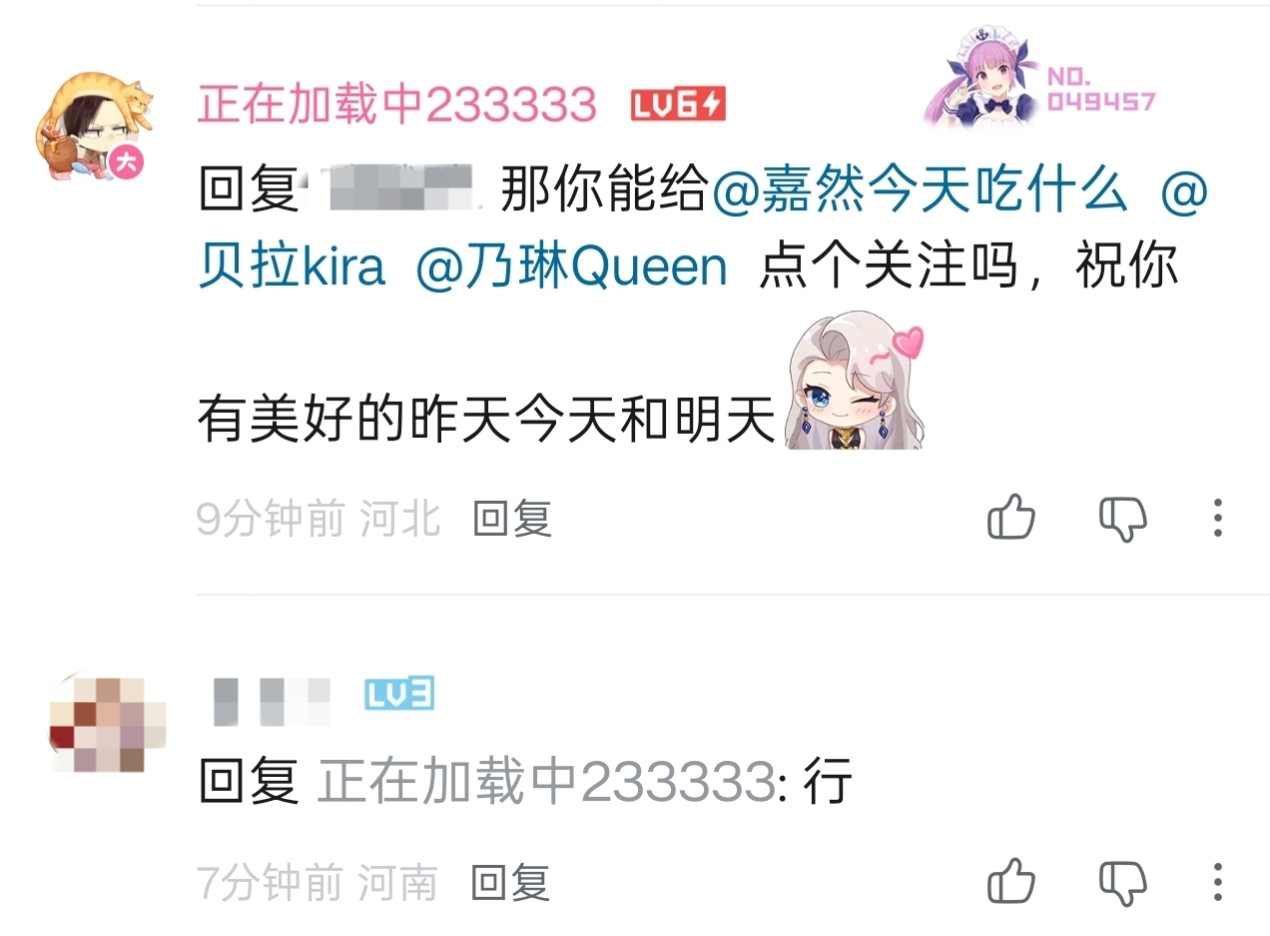Tap the LV3 level badge
Viewport: 1270px width, 936px height.
point(399,694)
